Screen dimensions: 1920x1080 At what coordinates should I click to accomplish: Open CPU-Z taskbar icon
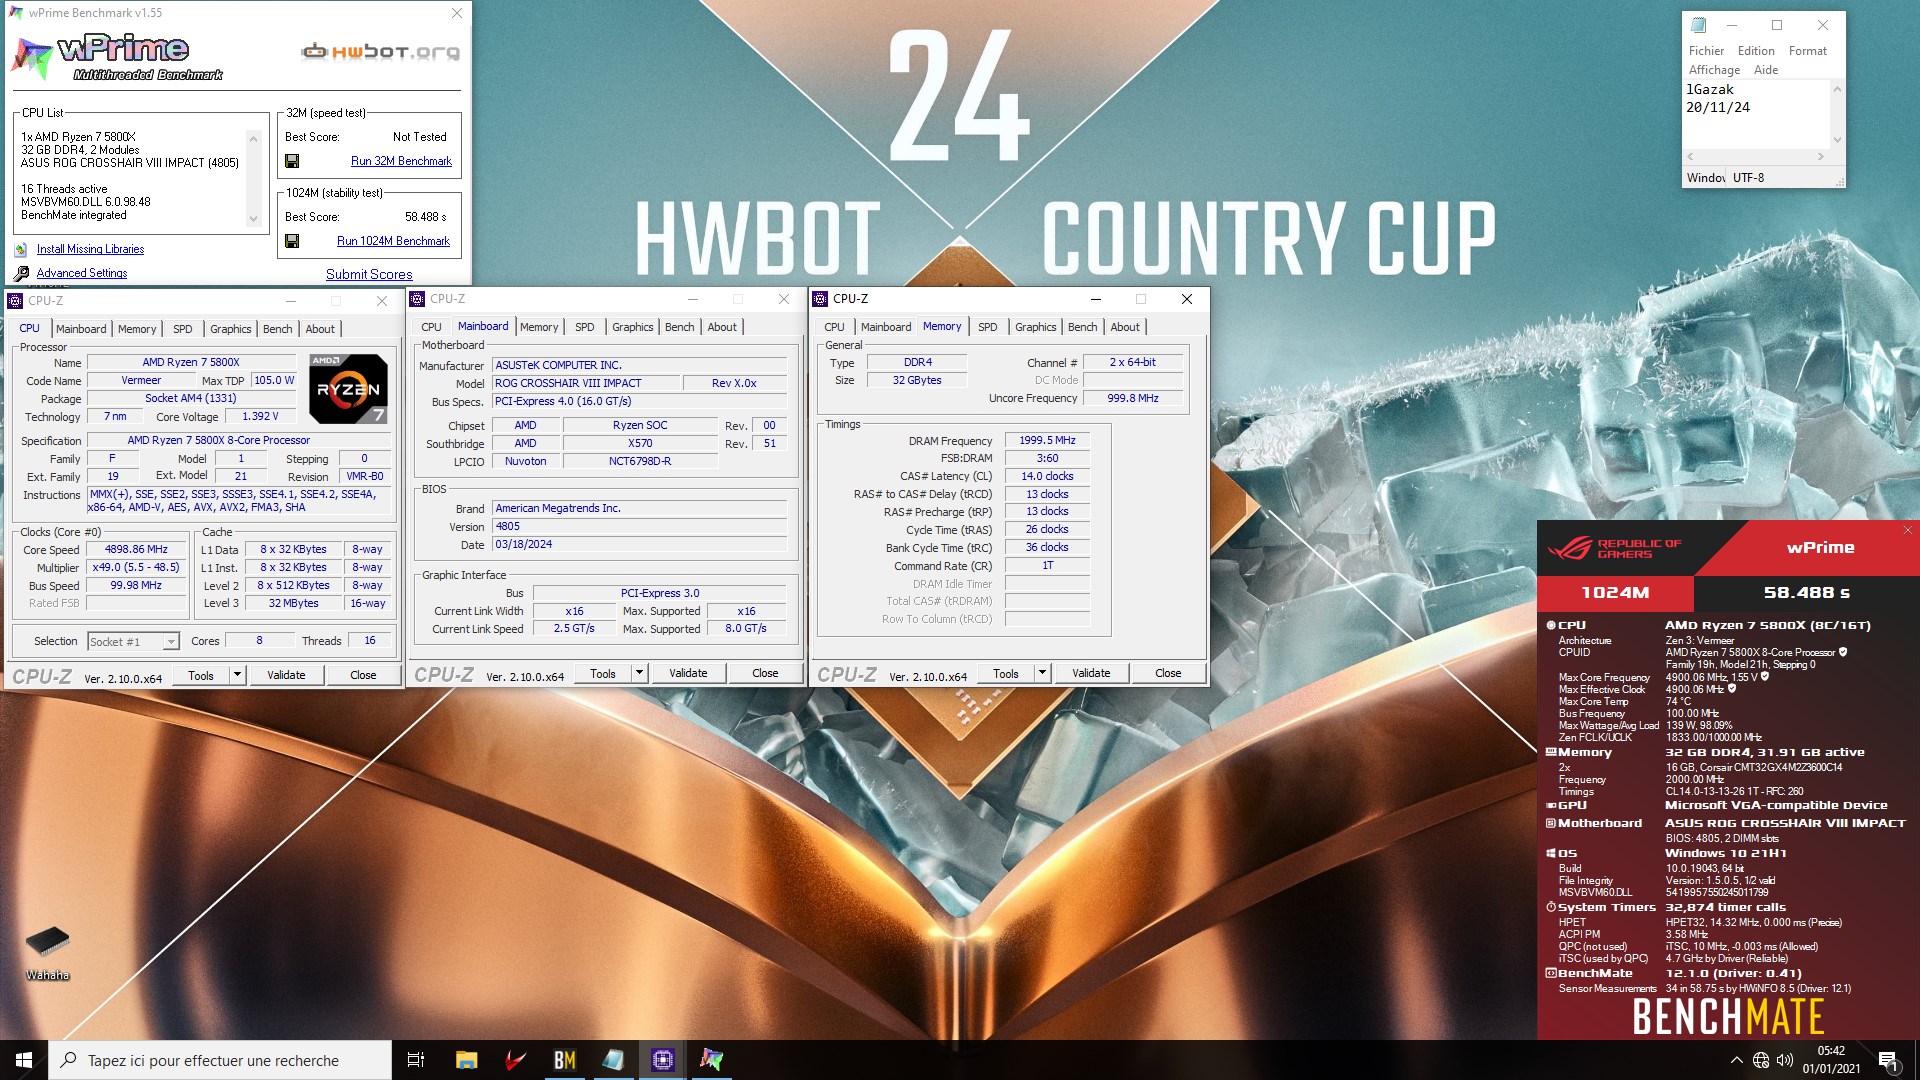(x=662, y=1060)
